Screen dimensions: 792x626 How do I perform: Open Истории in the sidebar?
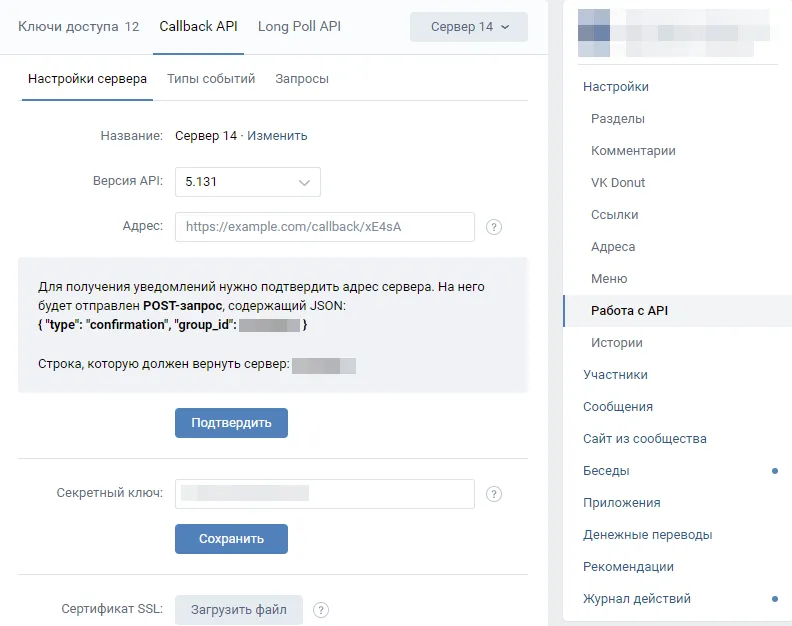click(617, 343)
